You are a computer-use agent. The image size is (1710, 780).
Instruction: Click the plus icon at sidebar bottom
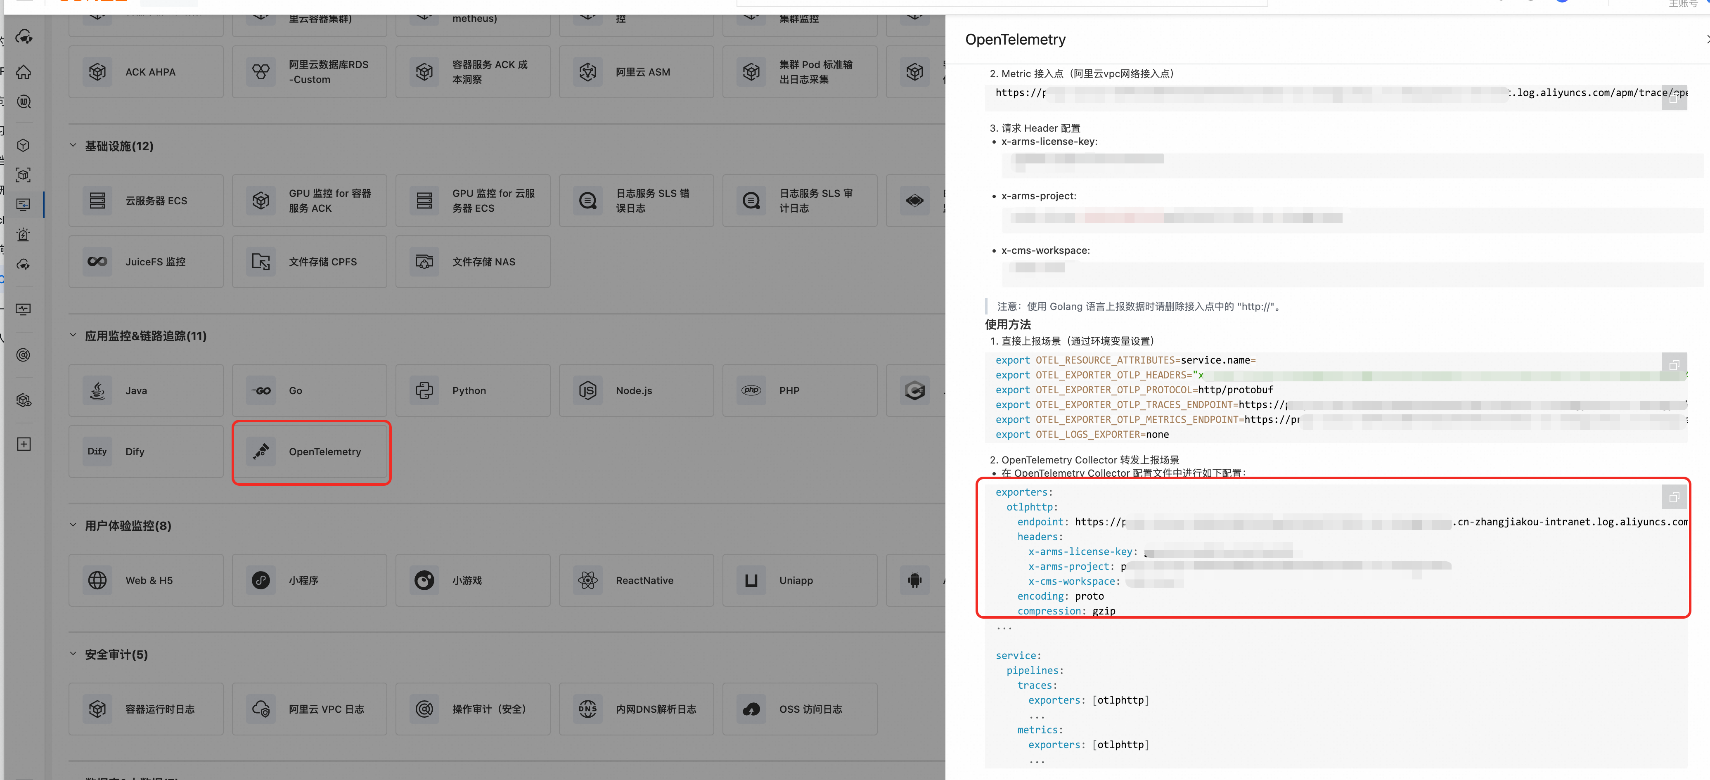coord(24,444)
